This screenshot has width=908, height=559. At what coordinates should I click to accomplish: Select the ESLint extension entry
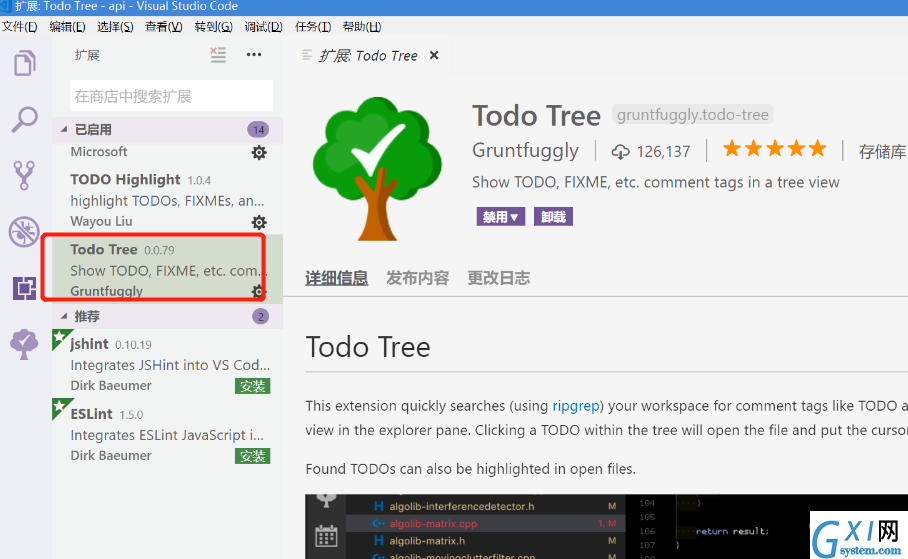click(167, 433)
